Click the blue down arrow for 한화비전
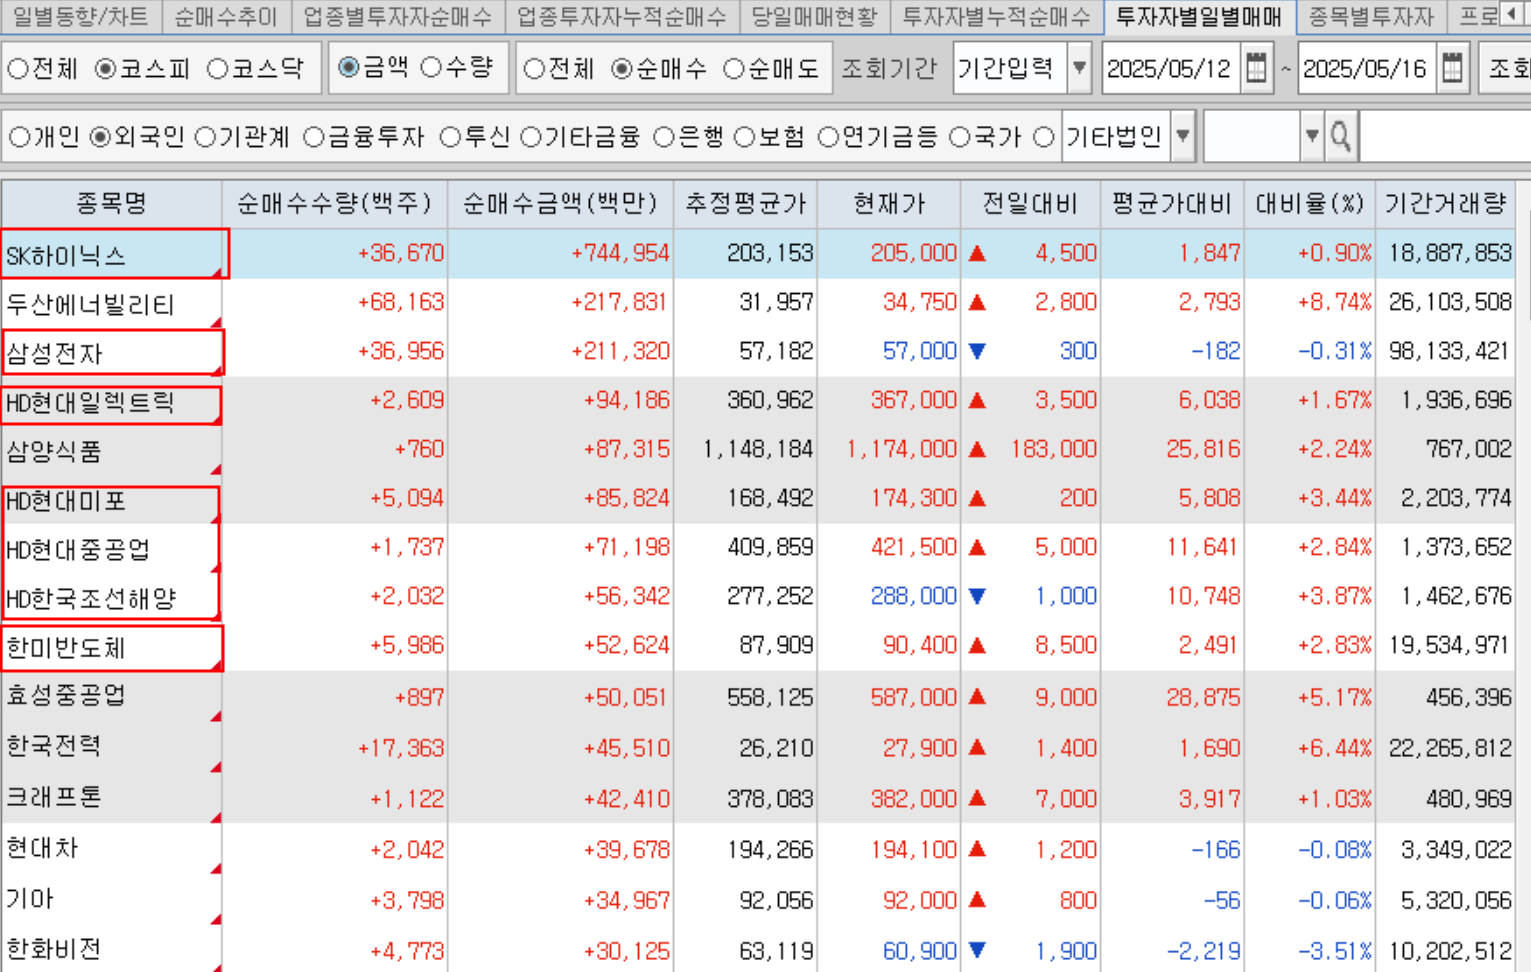This screenshot has width=1531, height=972. click(977, 950)
